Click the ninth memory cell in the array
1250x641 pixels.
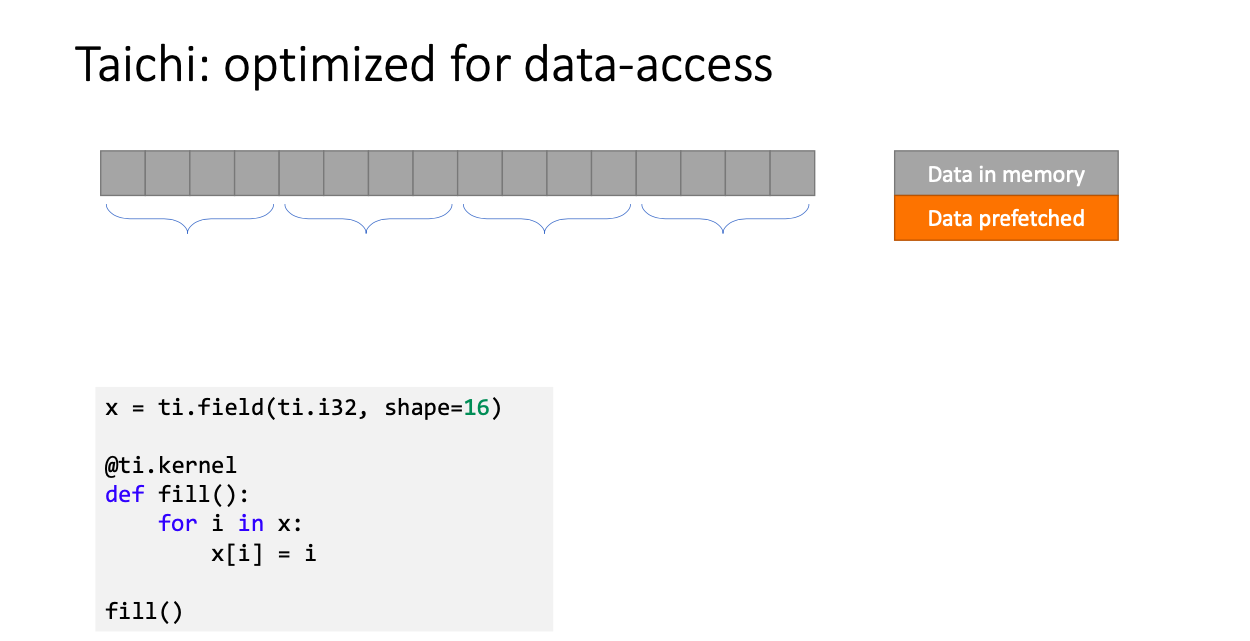pos(480,173)
